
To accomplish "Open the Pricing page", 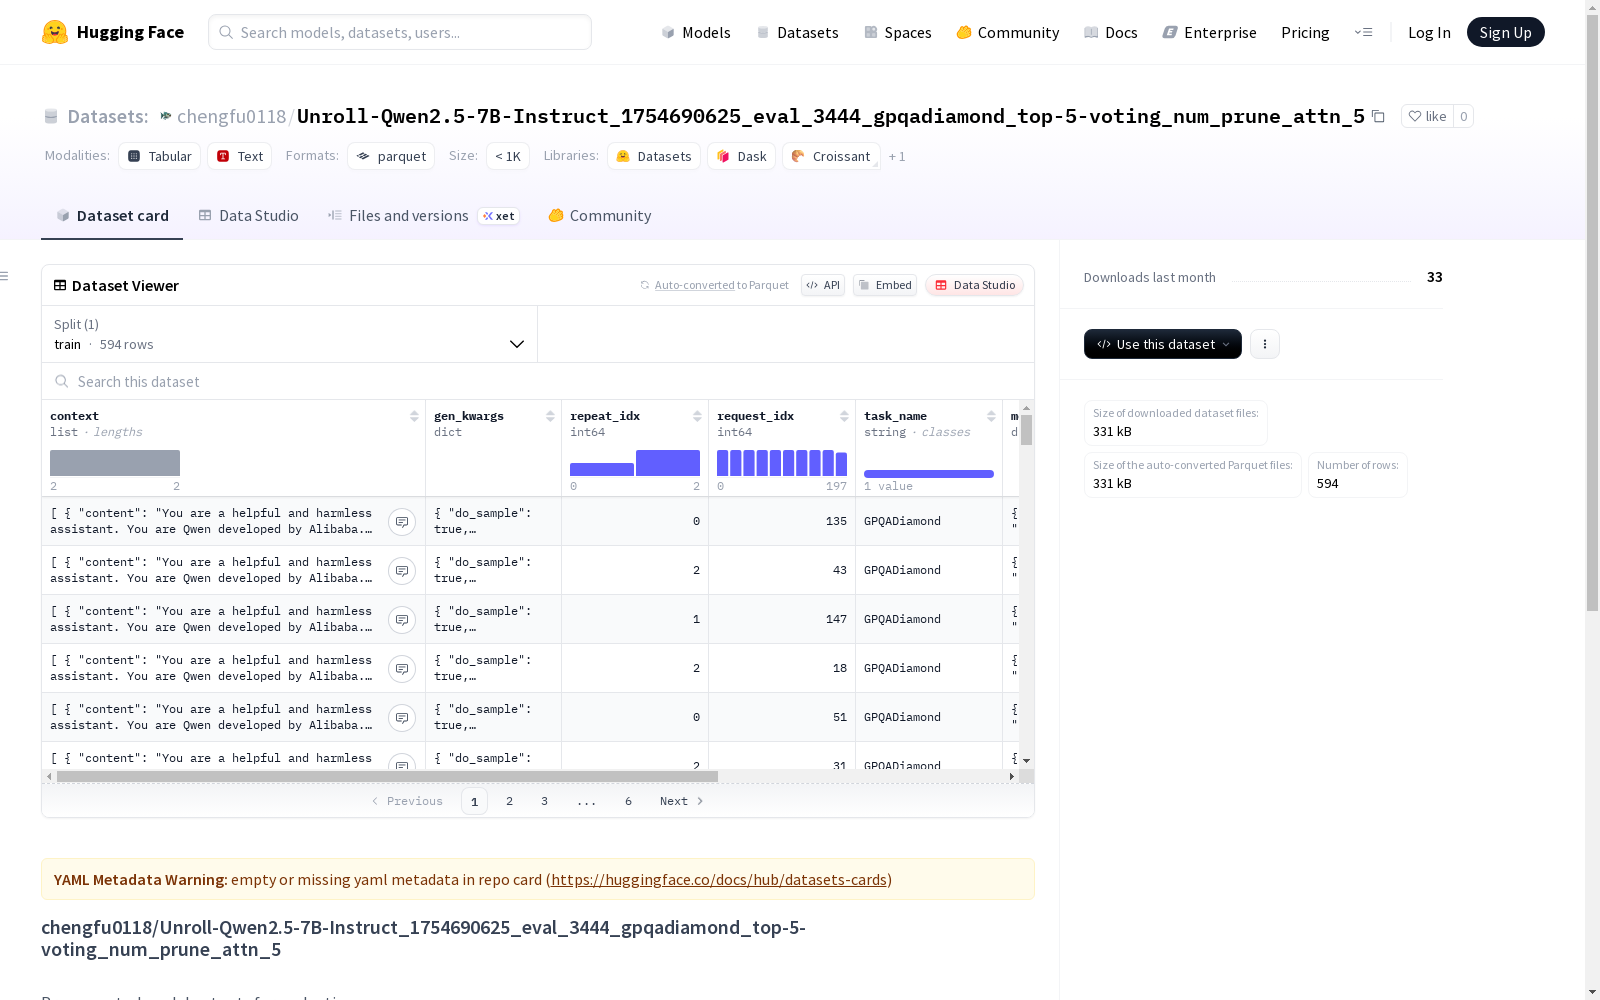I will [1305, 32].
